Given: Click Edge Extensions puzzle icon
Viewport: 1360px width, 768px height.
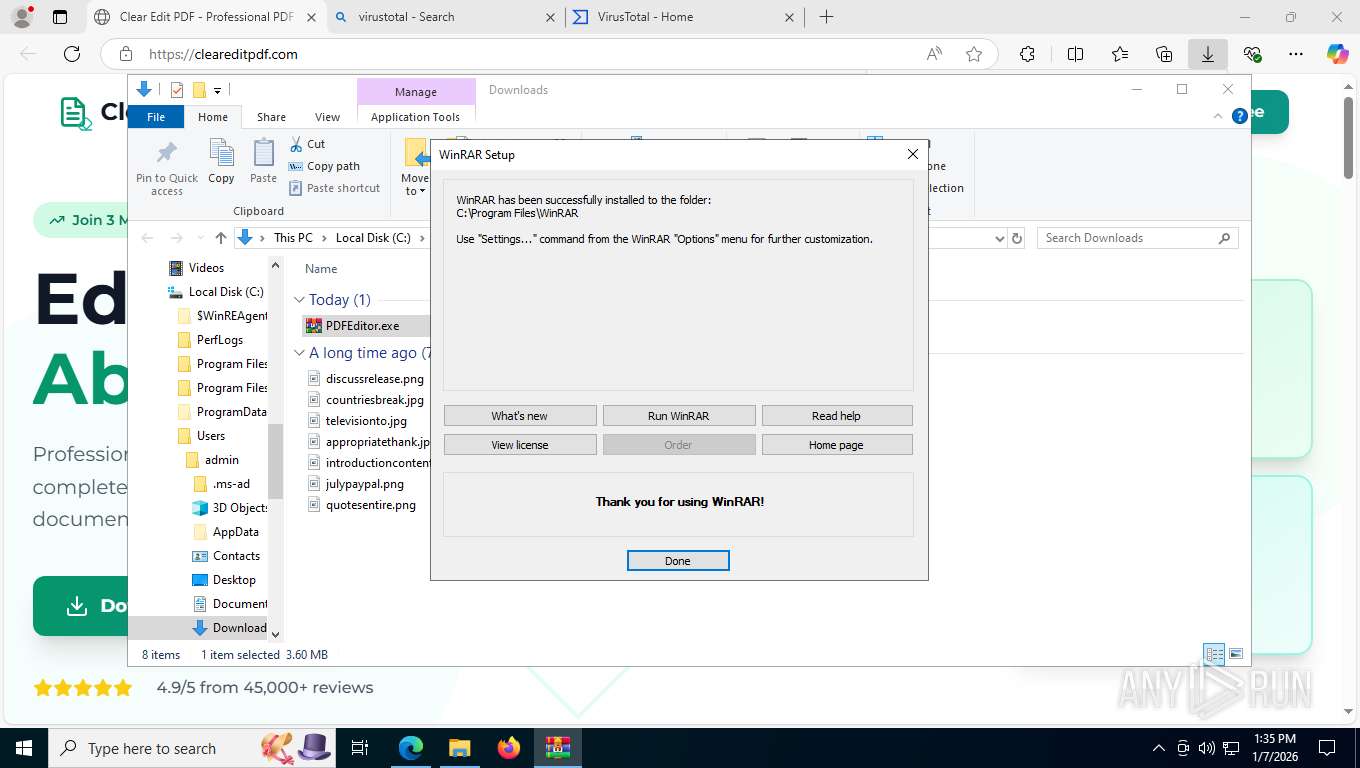Looking at the screenshot, I should click(x=1027, y=54).
